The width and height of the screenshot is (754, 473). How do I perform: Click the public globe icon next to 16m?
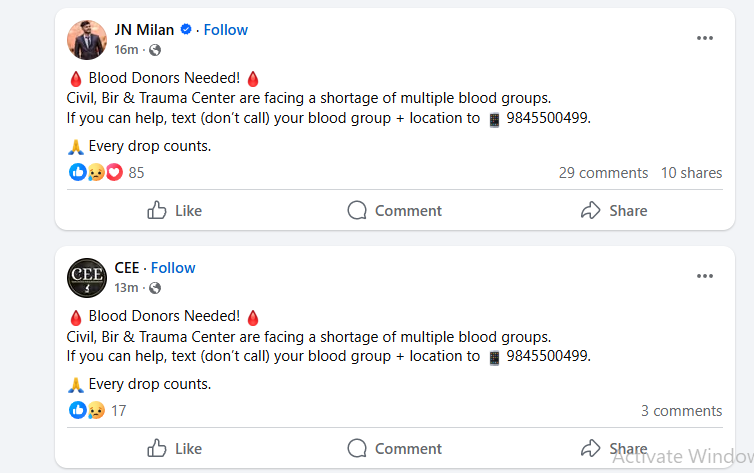[x=155, y=50]
